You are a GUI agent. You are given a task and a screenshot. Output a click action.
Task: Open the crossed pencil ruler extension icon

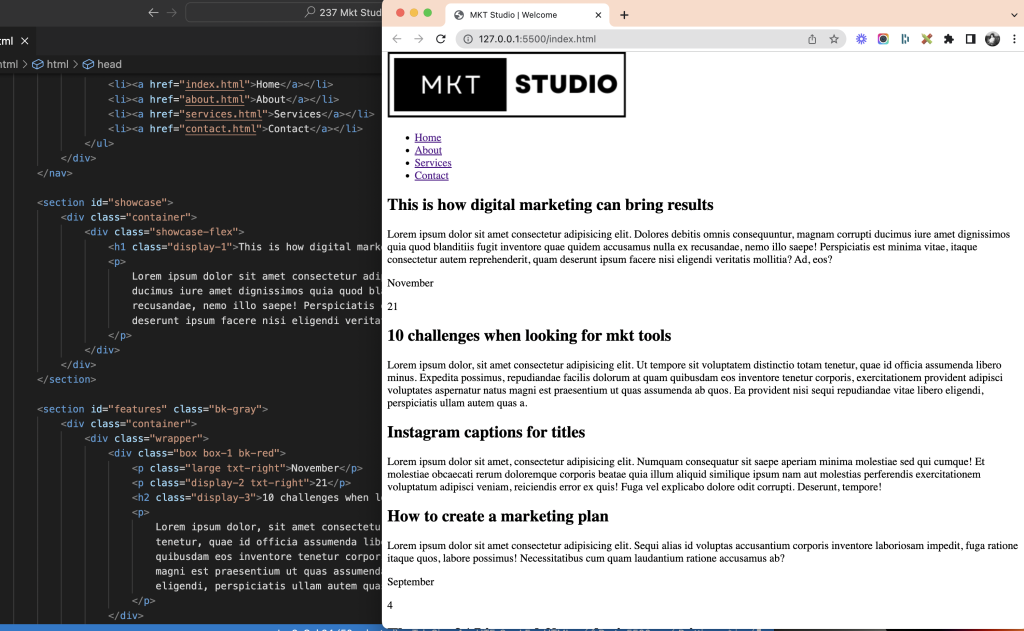[927, 39]
